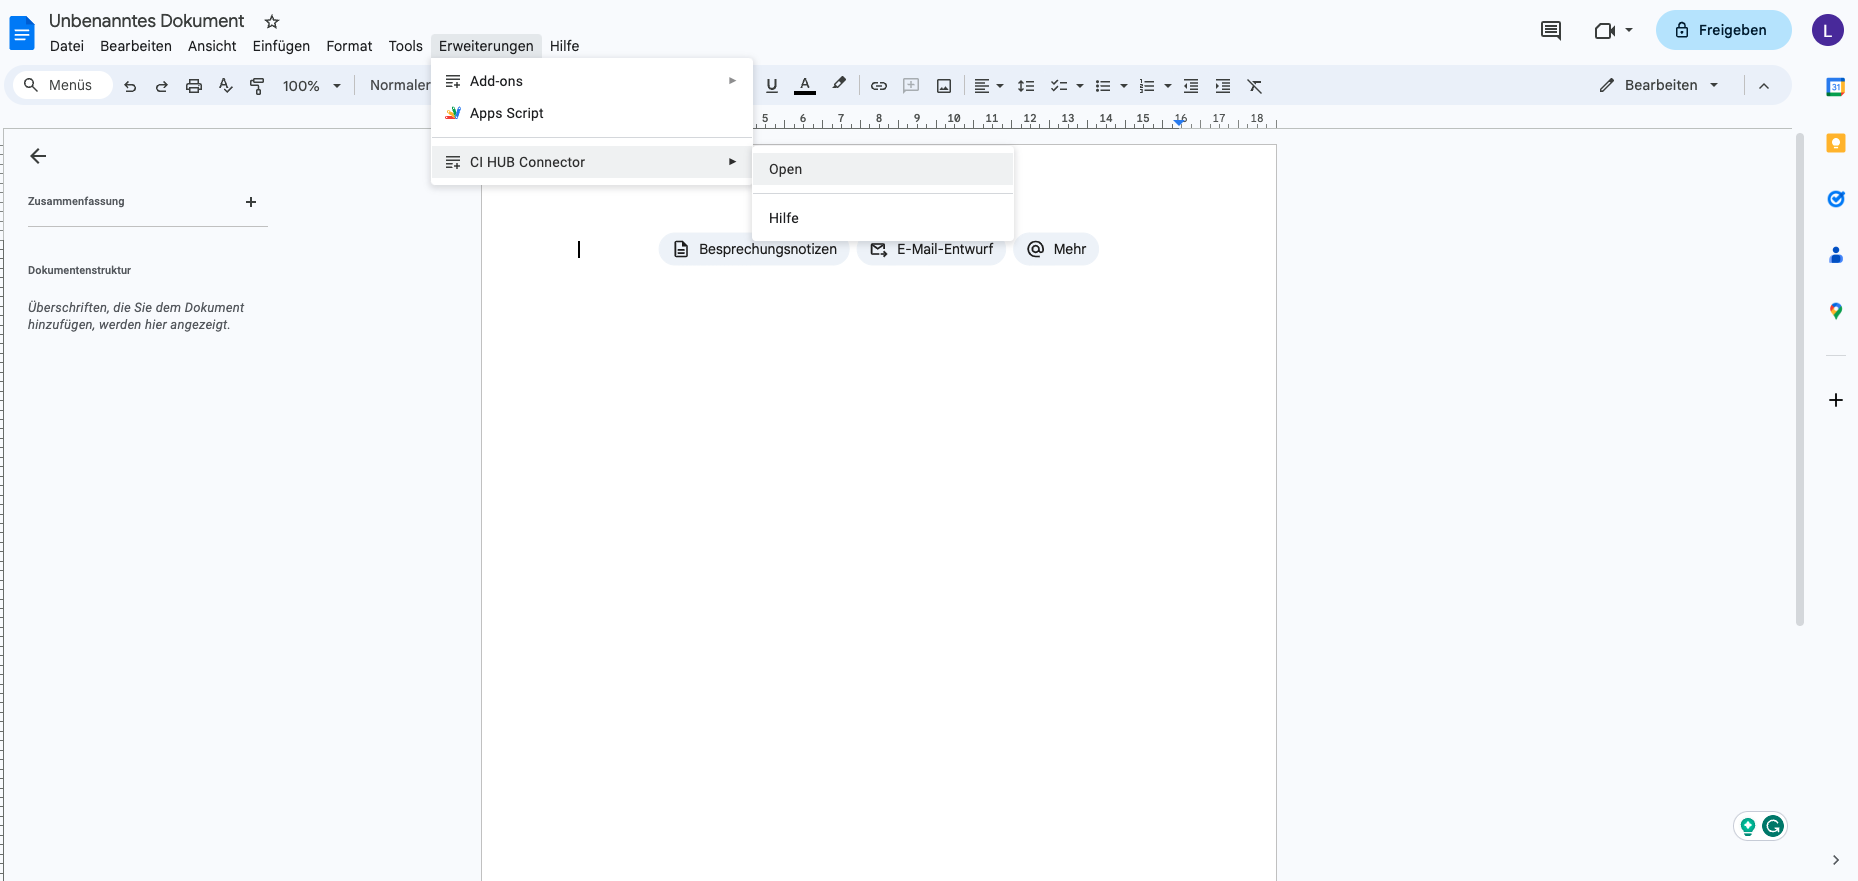This screenshot has height=881, width=1858.
Task: Select the paint format tool
Action: pos(257,86)
